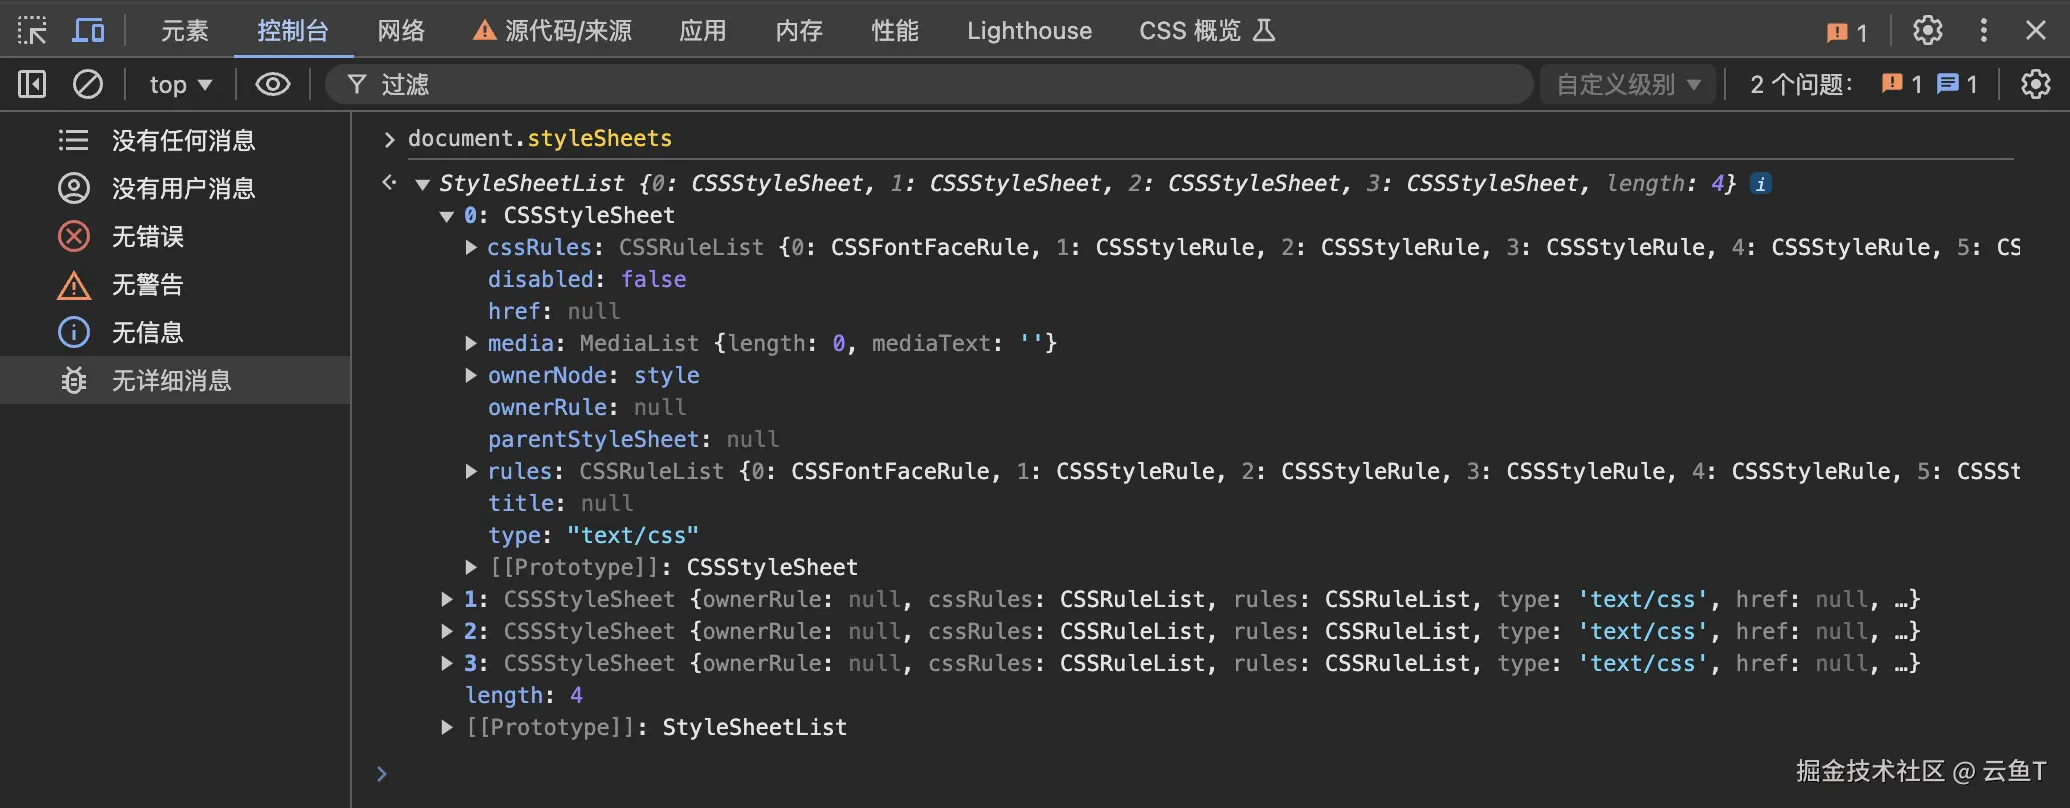Viewport: 2070px width, 808px height.
Task: Select 无错误 filter in the sidebar
Action: 148,236
